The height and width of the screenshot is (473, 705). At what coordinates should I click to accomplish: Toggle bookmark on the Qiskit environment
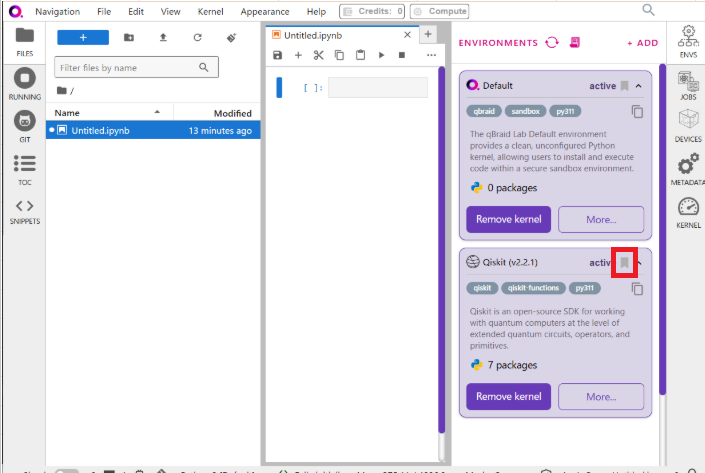click(625, 263)
